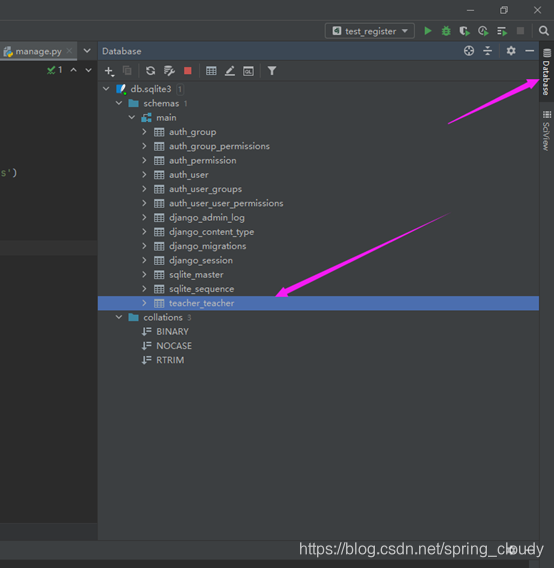Screen dimensions: 554x568
Task: Click the main schema label
Action: click(166, 118)
